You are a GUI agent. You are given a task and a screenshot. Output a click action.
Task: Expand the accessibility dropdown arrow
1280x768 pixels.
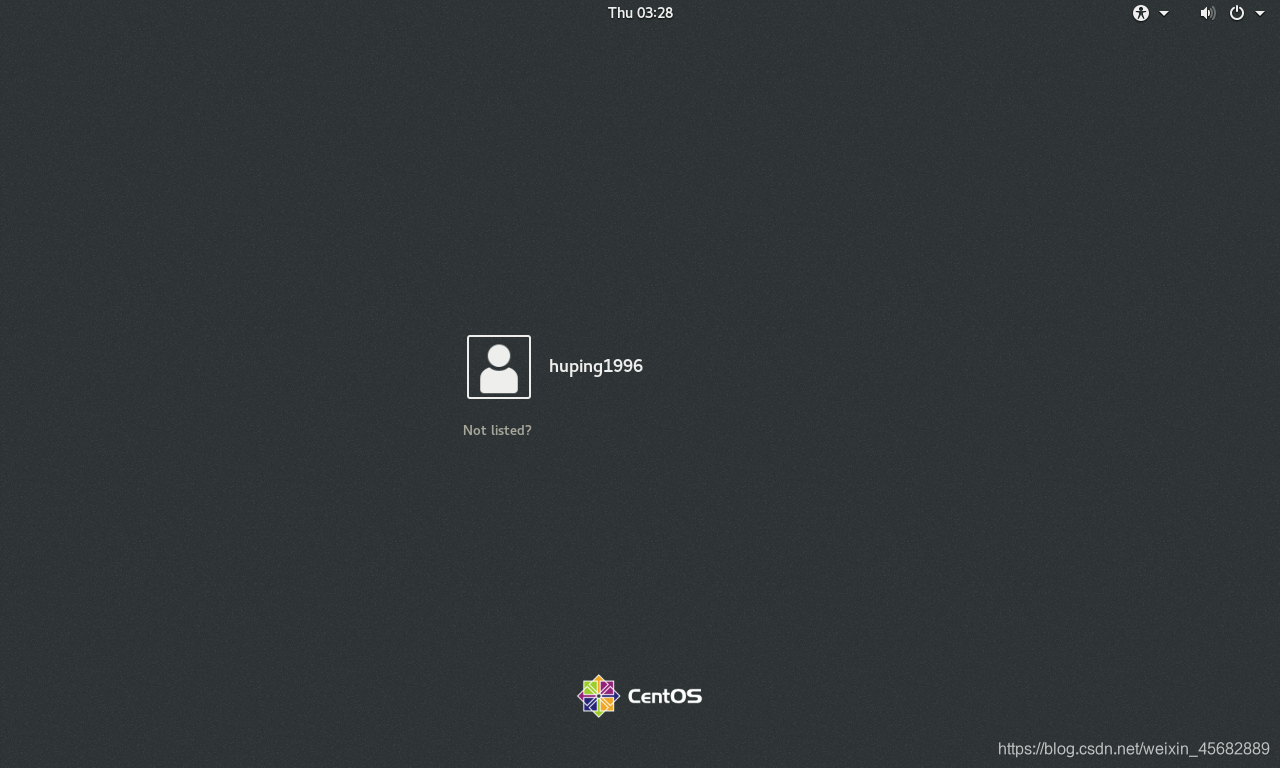tap(1164, 13)
